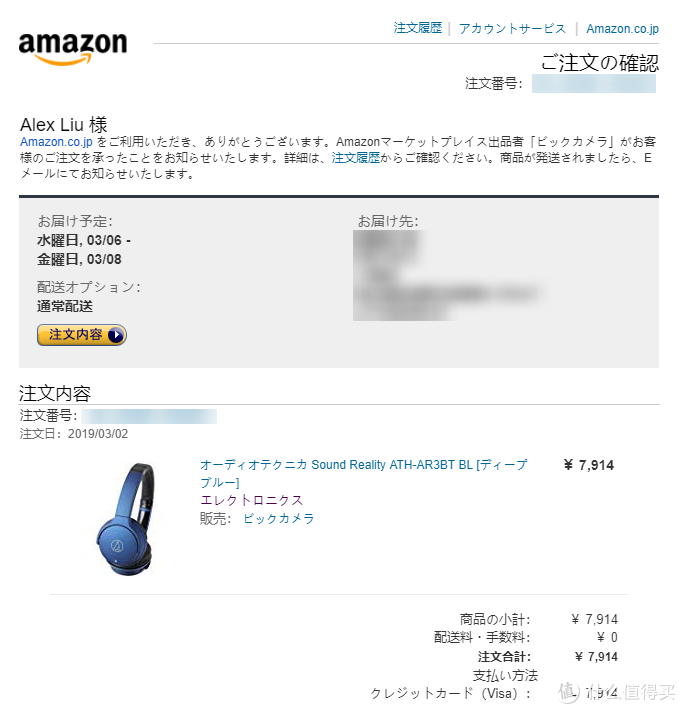Open the Amazon.co.jp link in the header

click(x=623, y=28)
